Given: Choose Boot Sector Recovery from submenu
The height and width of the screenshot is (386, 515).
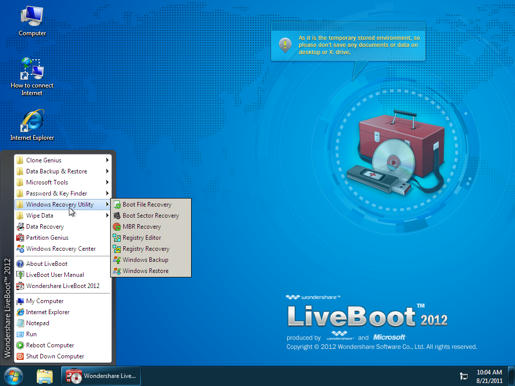Looking at the screenshot, I should (151, 216).
